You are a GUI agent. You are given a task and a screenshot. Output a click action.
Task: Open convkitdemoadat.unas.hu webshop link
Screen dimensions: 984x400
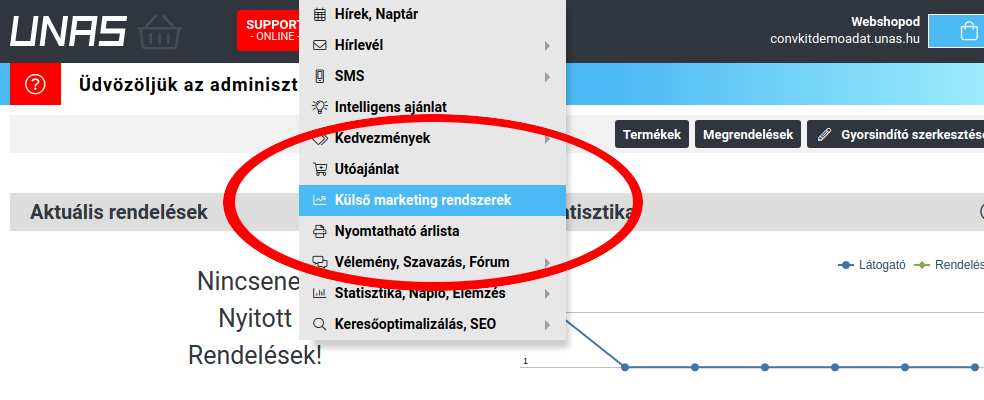coord(845,39)
